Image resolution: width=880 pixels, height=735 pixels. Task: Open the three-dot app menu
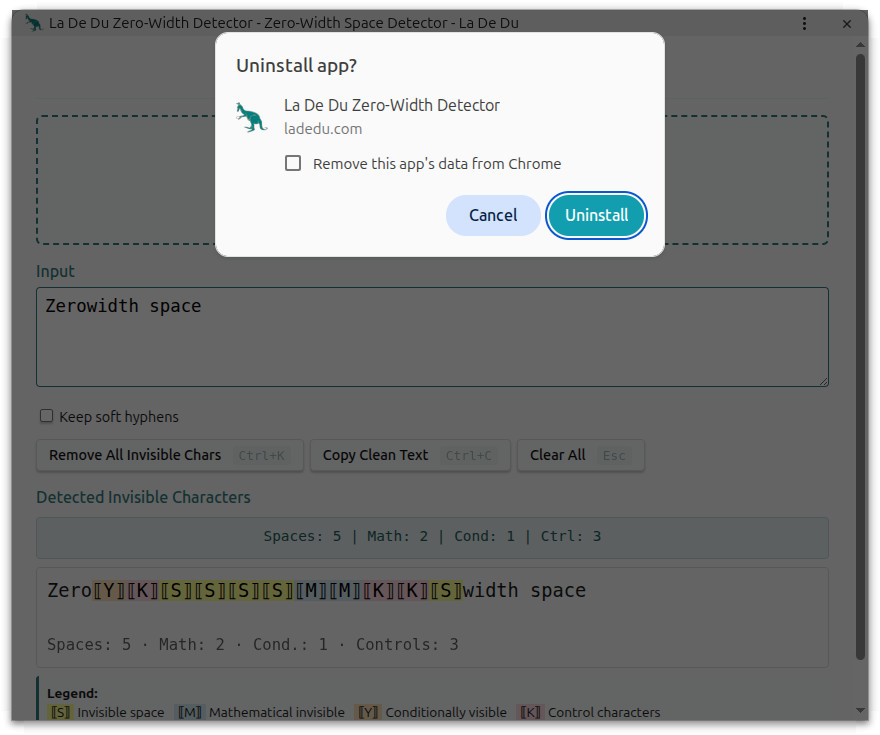pos(804,24)
